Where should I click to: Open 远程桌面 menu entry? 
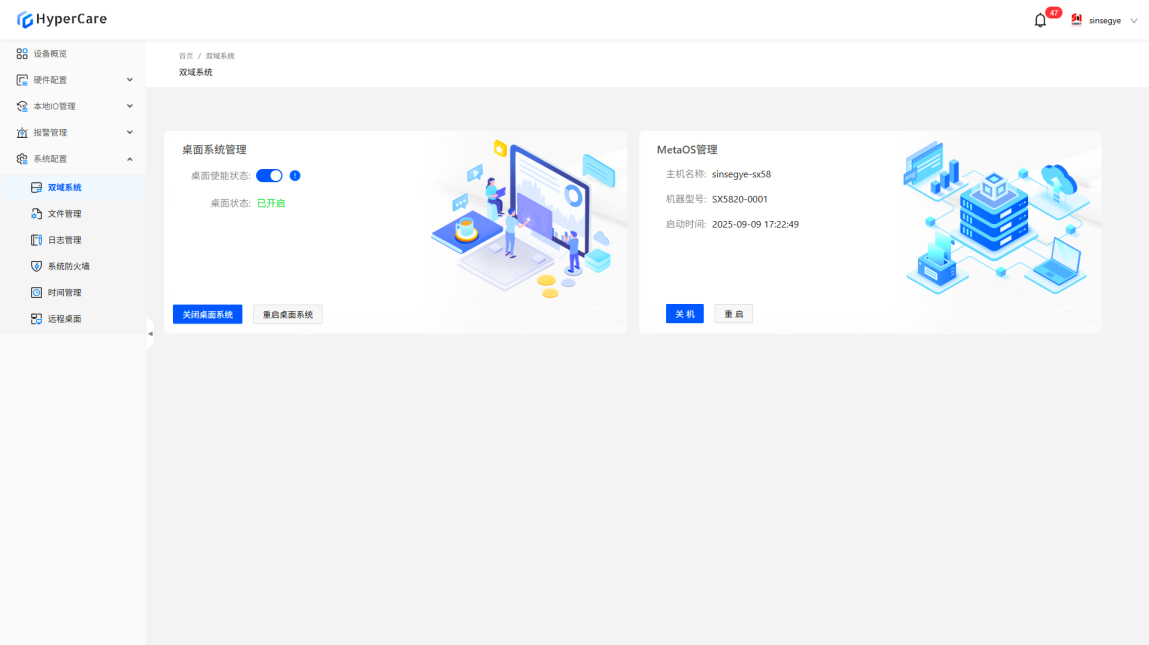73,319
